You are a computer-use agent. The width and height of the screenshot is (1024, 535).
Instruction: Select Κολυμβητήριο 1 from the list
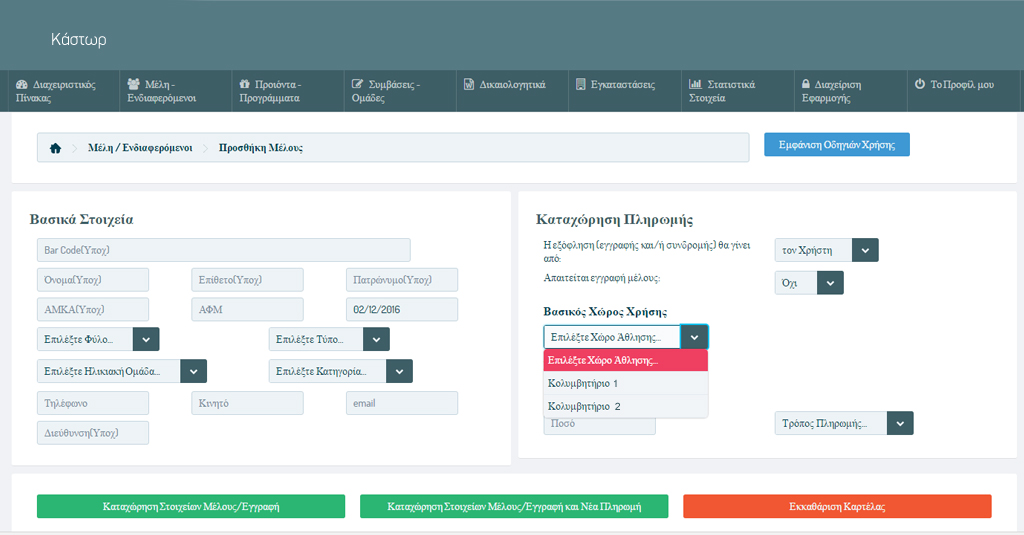[x=625, y=383]
